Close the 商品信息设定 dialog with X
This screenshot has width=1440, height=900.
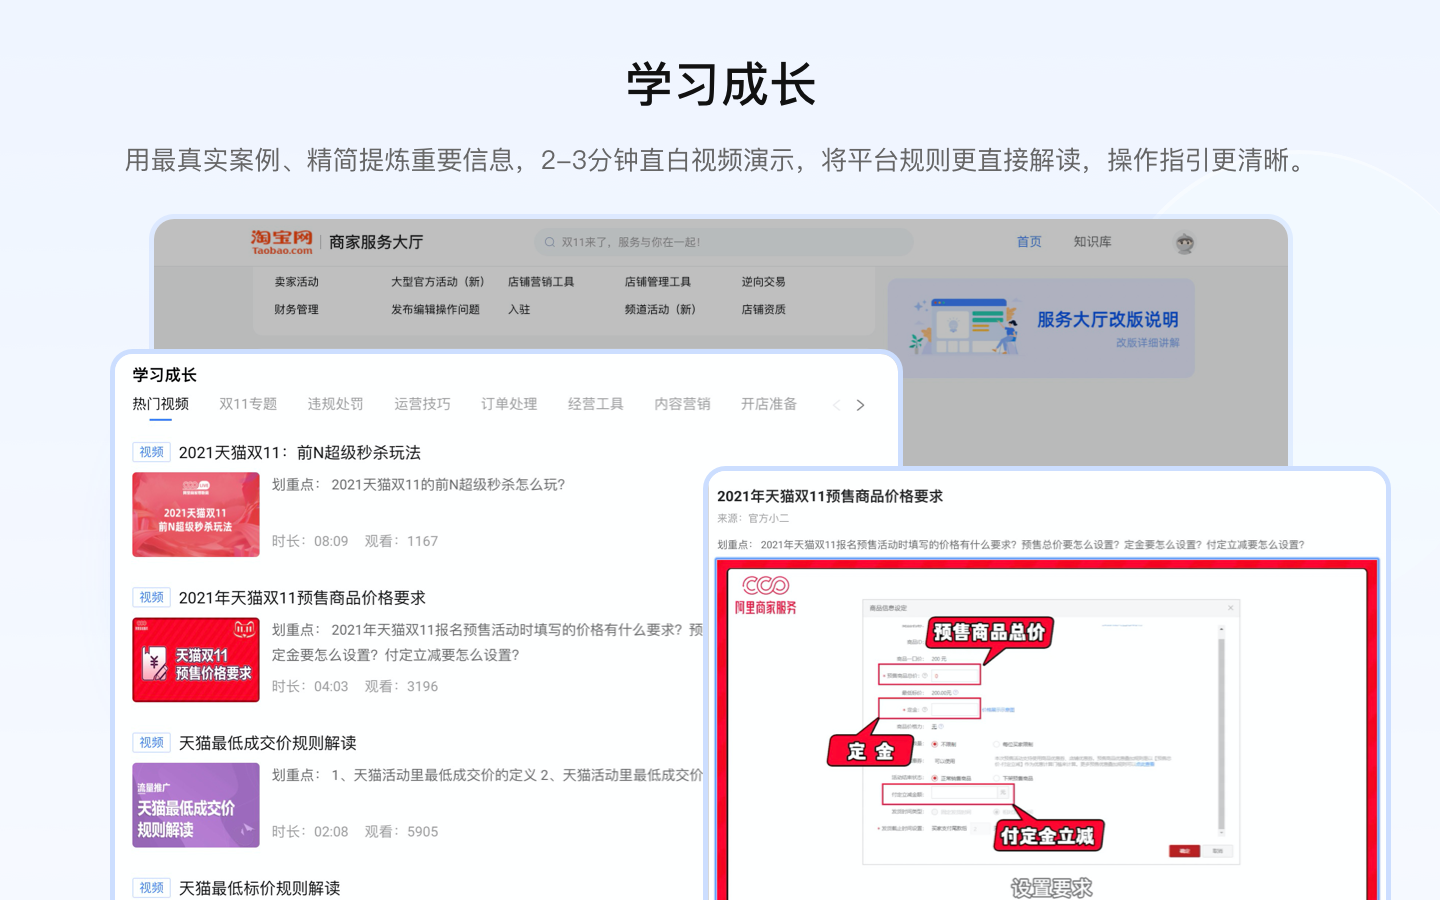click(x=1230, y=608)
